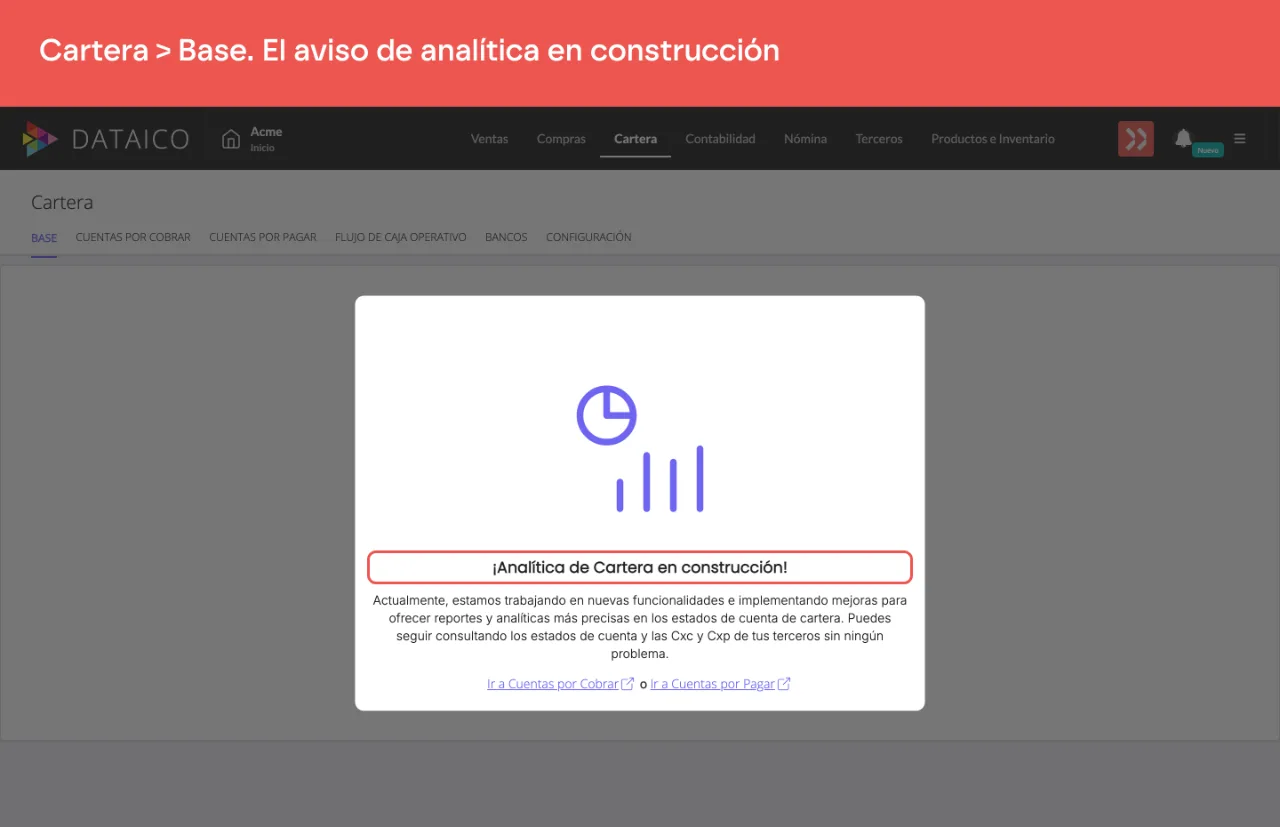Open the hamburger menu icon

[1240, 139]
